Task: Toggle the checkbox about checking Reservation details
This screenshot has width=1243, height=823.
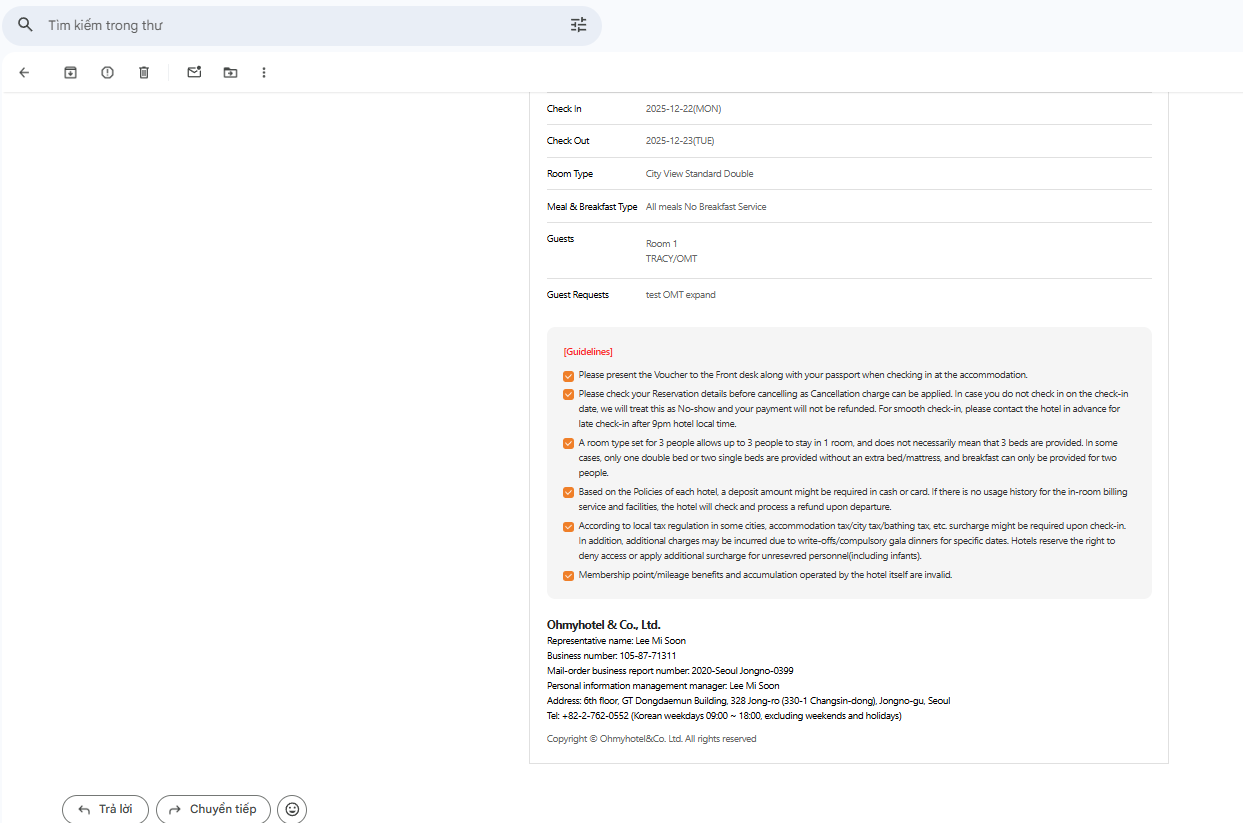Action: (x=568, y=395)
